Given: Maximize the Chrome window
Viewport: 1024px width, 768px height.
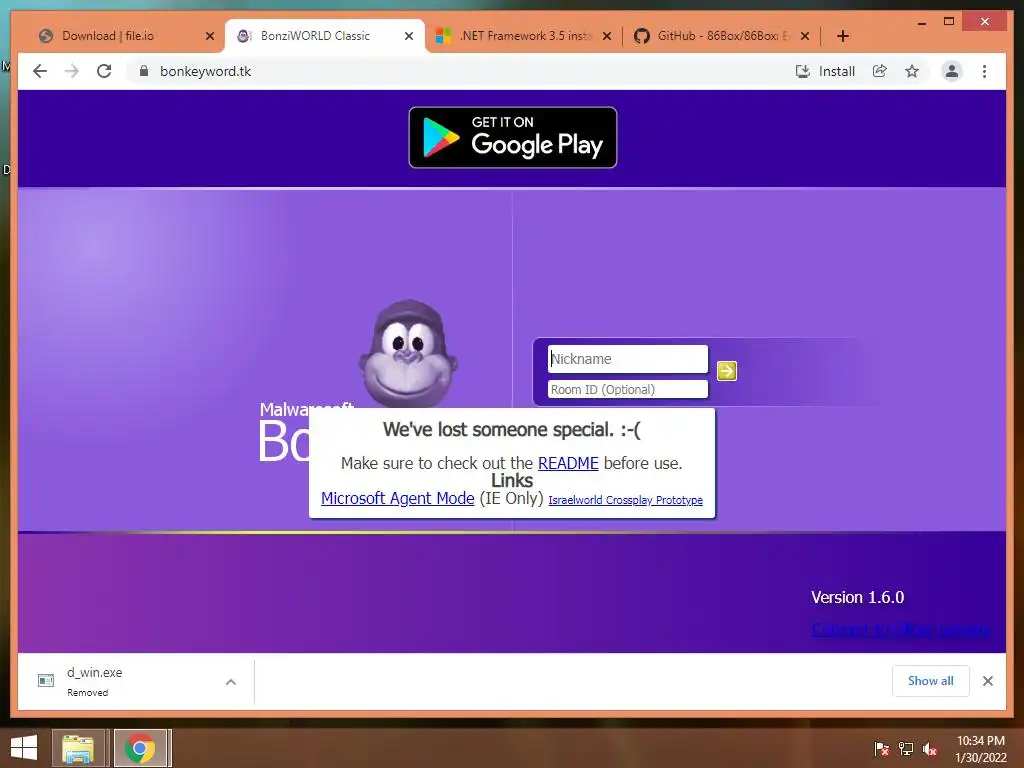Looking at the screenshot, I should pyautogui.click(x=949, y=22).
